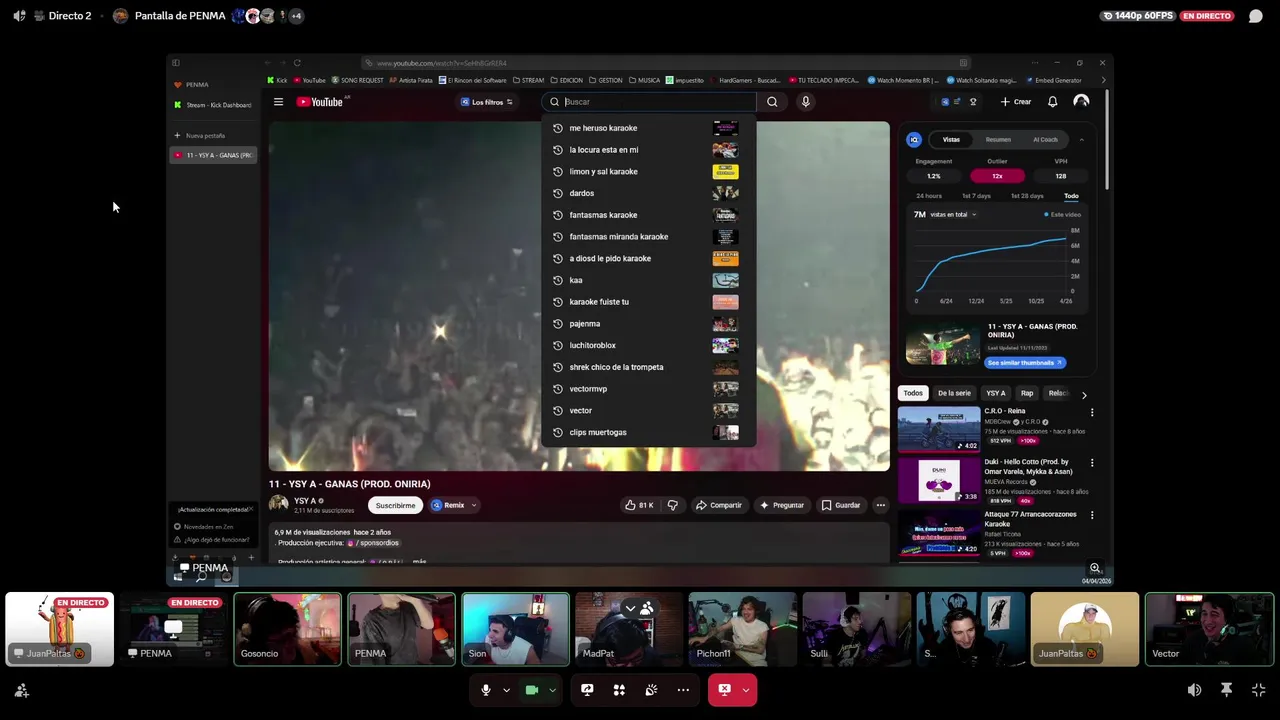This screenshot has height=720, width=1280.
Task: Select Sion's video tile
Action: [x=515, y=629]
